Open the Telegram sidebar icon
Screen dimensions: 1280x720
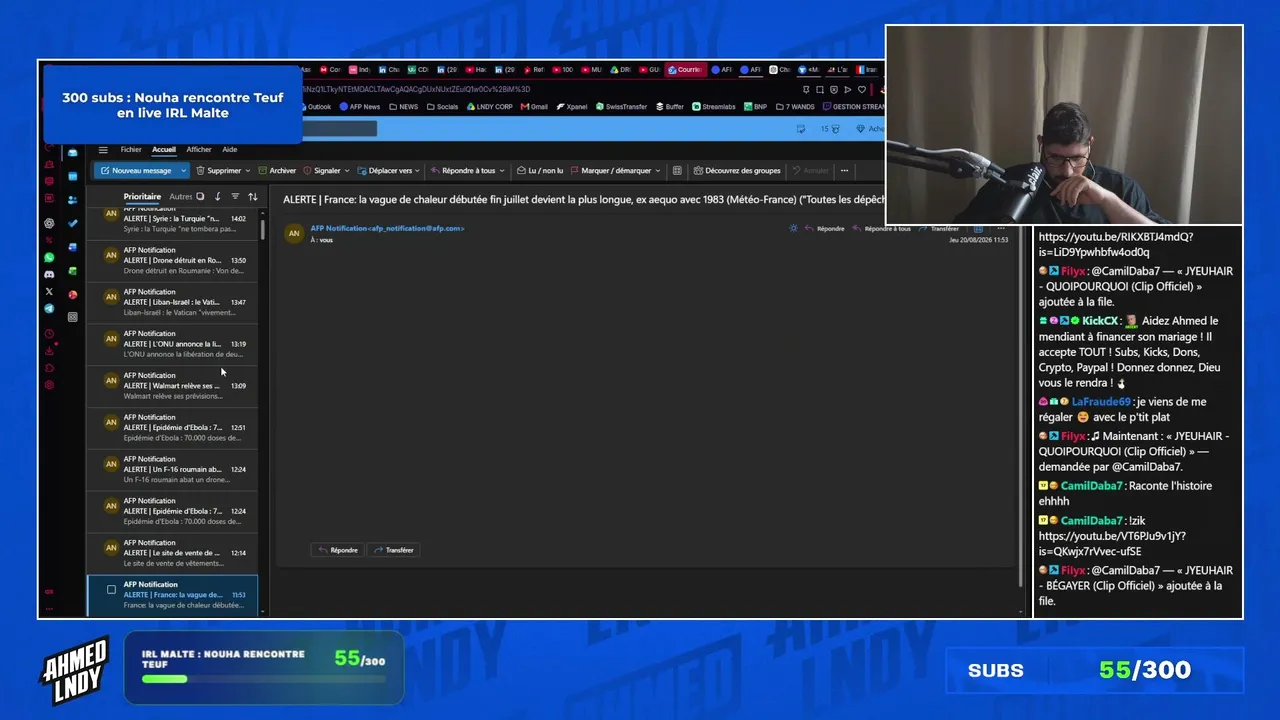(x=49, y=309)
